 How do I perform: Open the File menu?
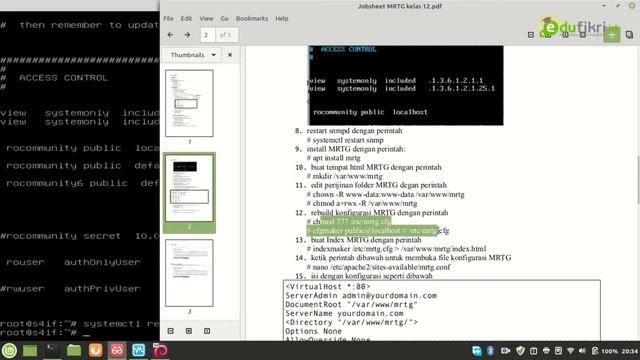[x=168, y=18]
